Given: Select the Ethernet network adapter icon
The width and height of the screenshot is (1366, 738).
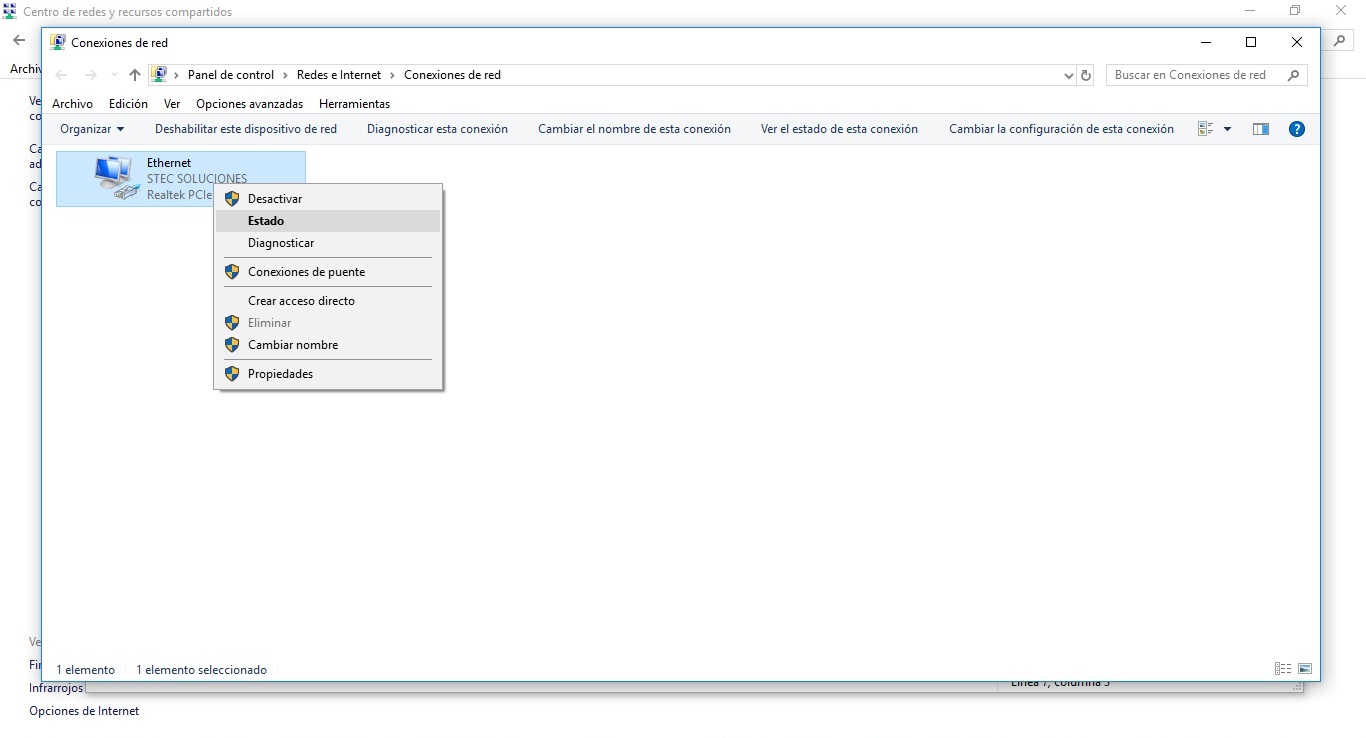Looking at the screenshot, I should tap(115, 177).
